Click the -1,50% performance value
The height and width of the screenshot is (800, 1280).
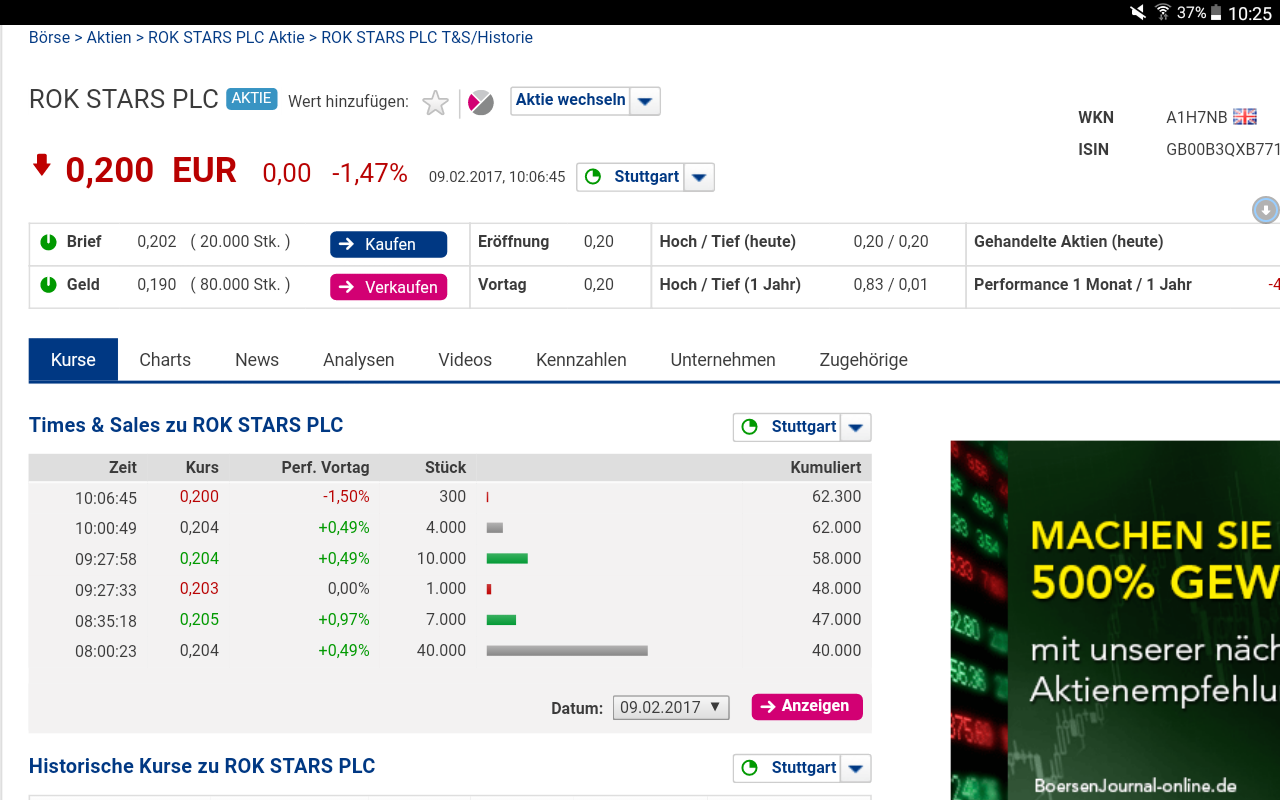(346, 497)
